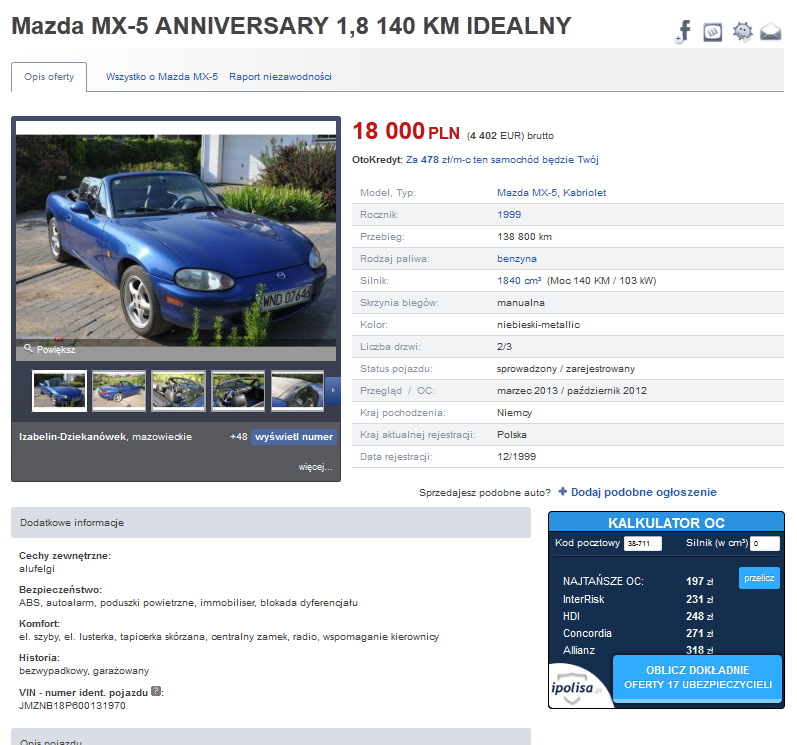Screen dimensions: 797x745
Task: Click the 18 000 PLN price
Action: [406, 131]
